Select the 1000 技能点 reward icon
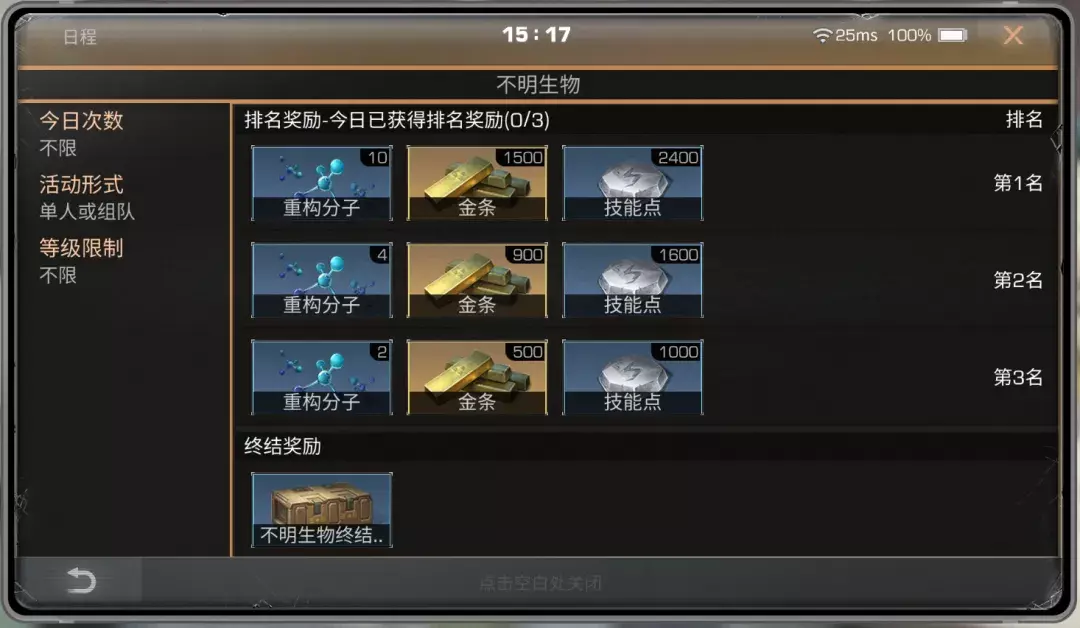Screen dimensions: 1080x628 pos(632,377)
